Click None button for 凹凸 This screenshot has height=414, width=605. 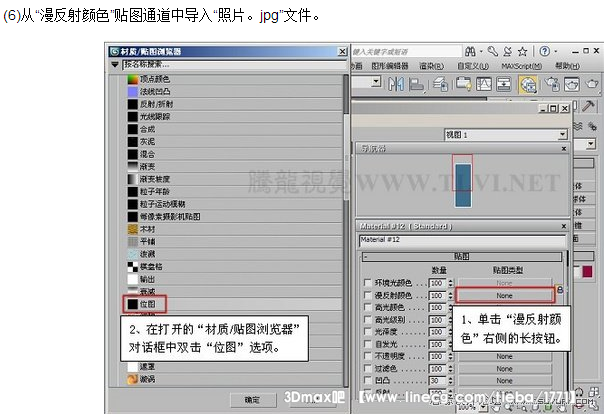(504, 381)
